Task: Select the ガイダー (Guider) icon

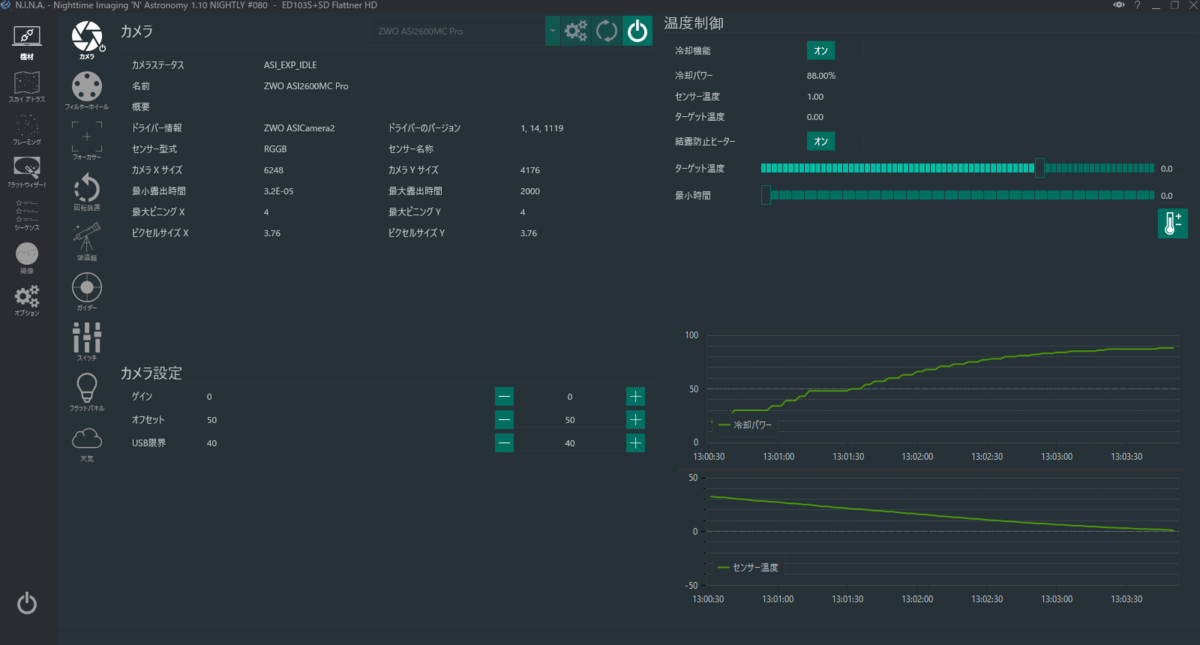Action: [x=87, y=291]
